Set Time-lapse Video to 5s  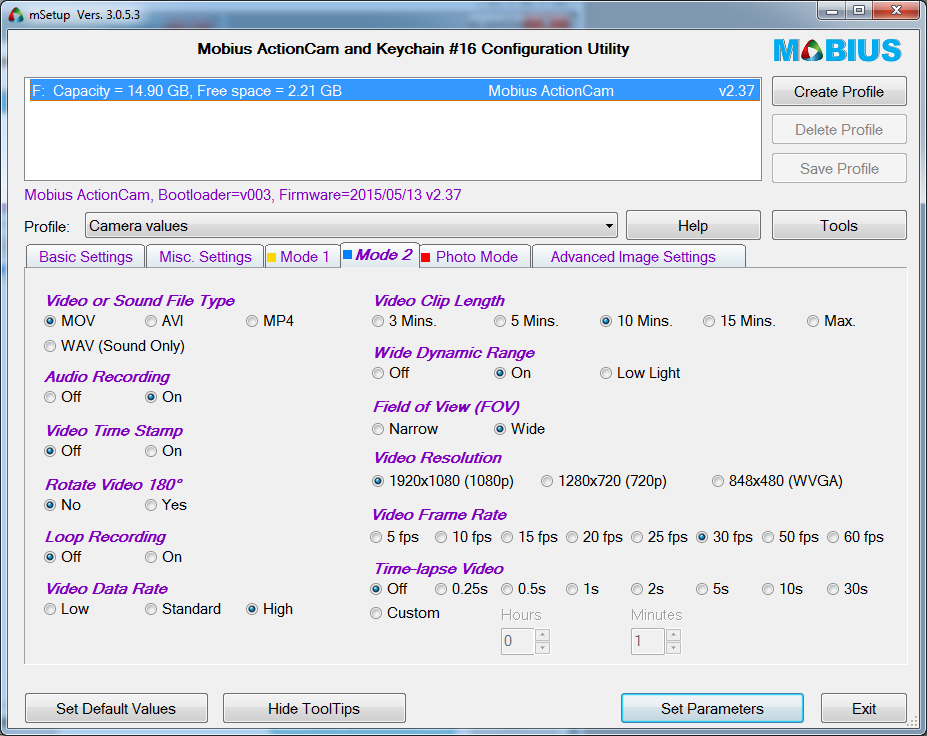pyautogui.click(x=713, y=589)
